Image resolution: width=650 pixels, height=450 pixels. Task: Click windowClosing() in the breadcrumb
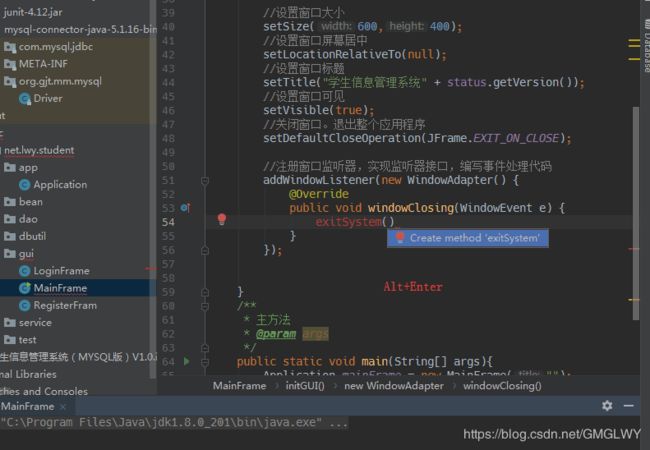pos(502,386)
